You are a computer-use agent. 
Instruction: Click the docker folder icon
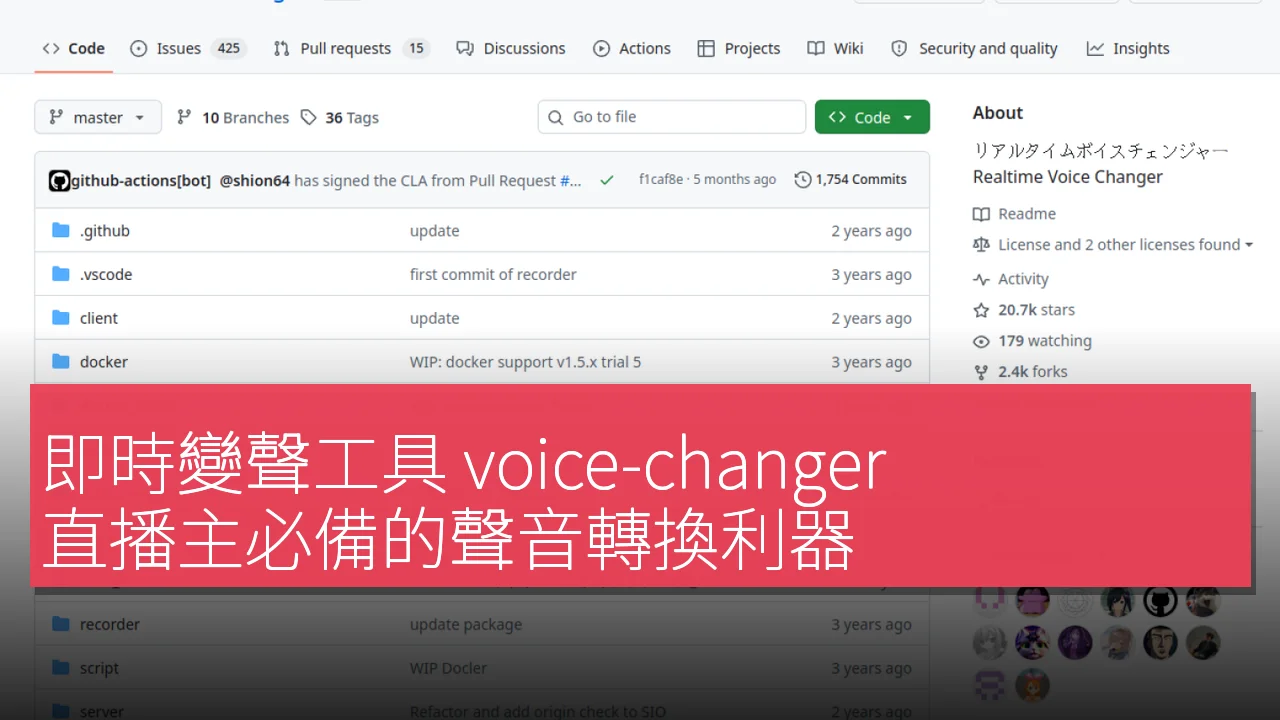(x=60, y=362)
